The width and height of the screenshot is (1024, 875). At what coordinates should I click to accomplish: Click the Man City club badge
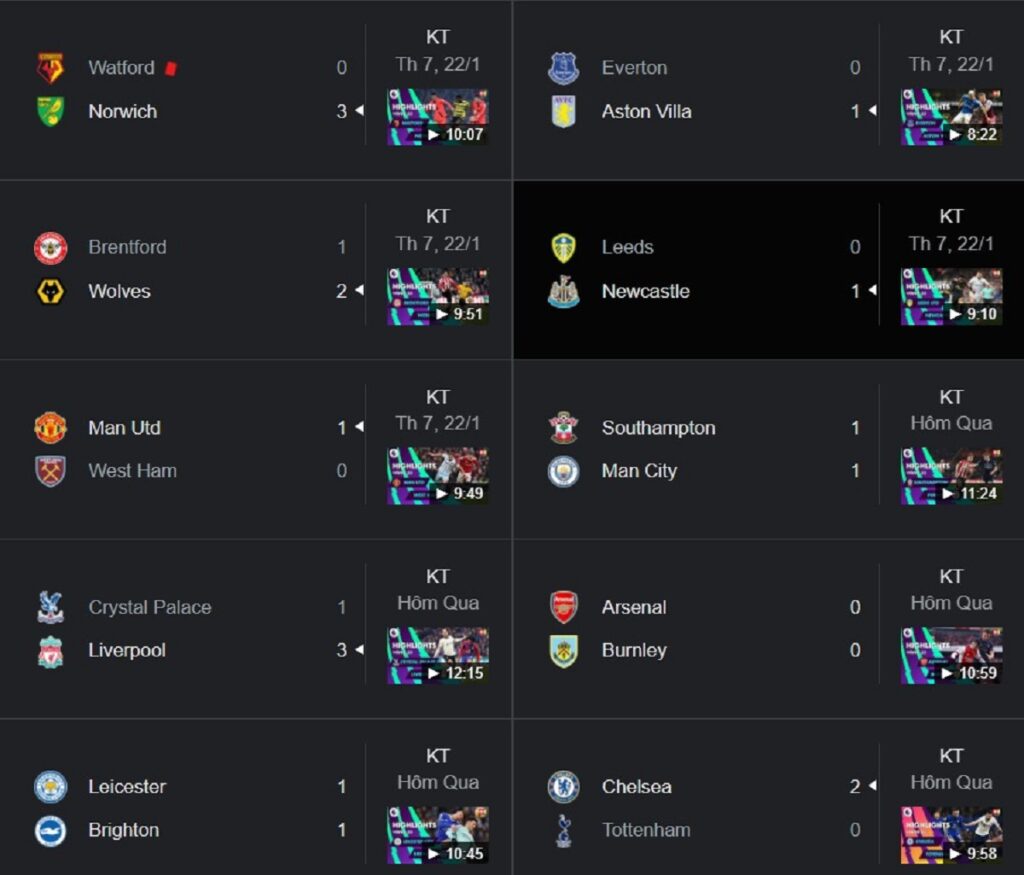(564, 471)
